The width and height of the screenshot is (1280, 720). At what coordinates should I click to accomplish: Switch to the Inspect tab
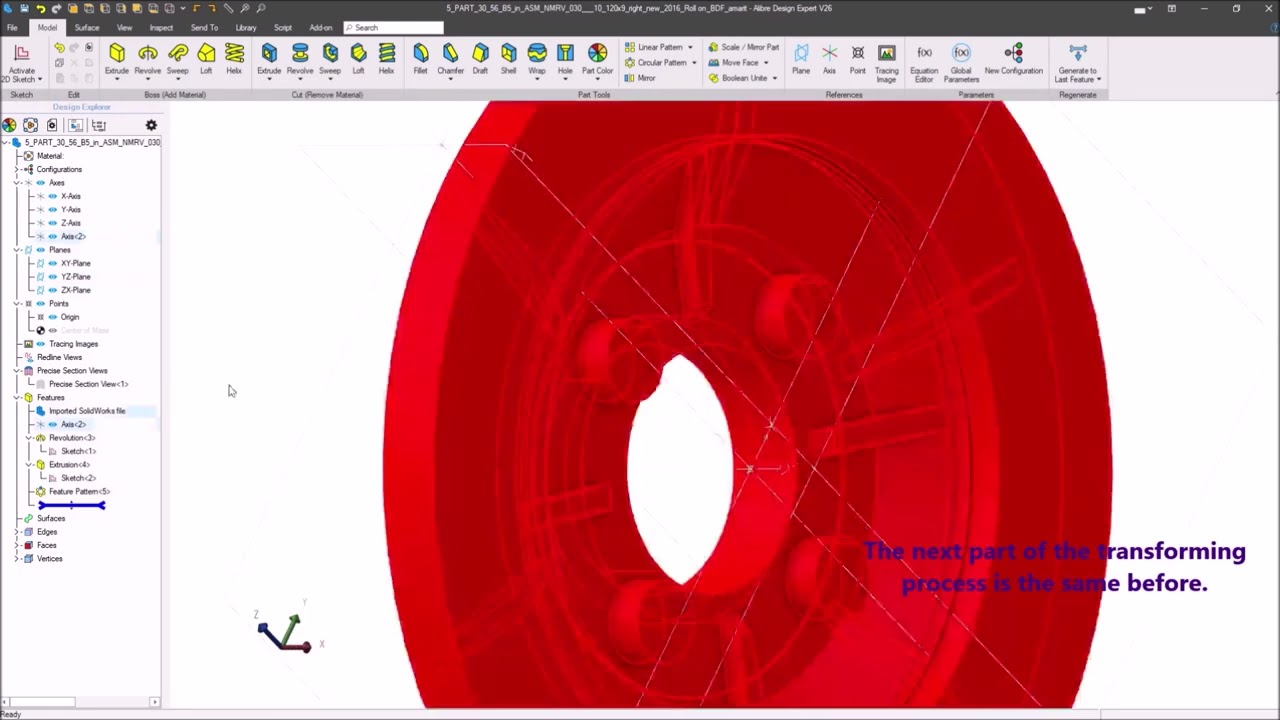click(161, 27)
